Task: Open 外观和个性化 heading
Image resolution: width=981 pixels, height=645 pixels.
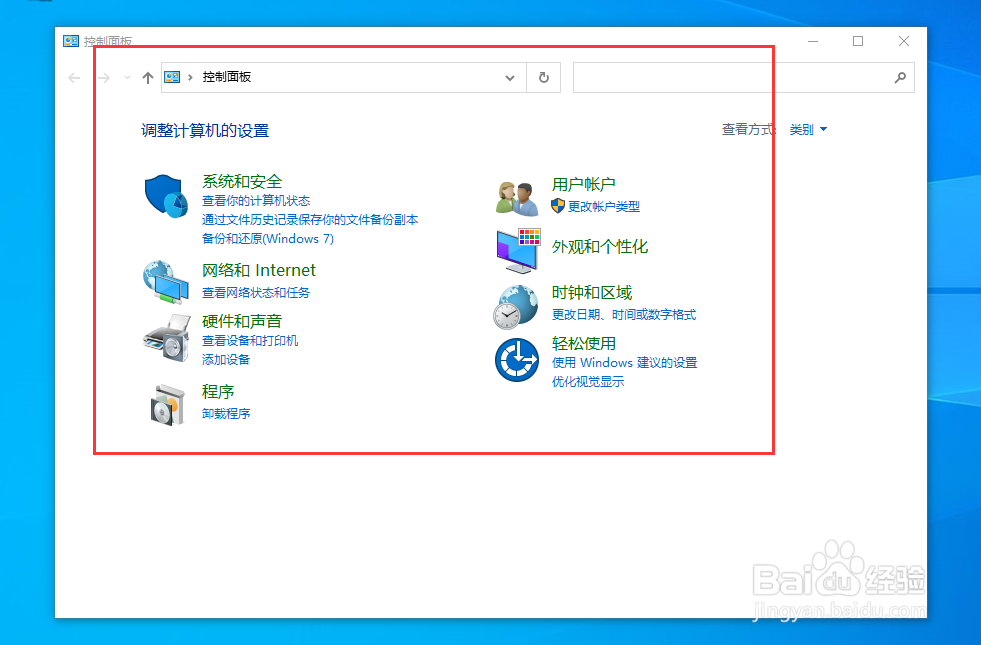Action: (x=599, y=246)
